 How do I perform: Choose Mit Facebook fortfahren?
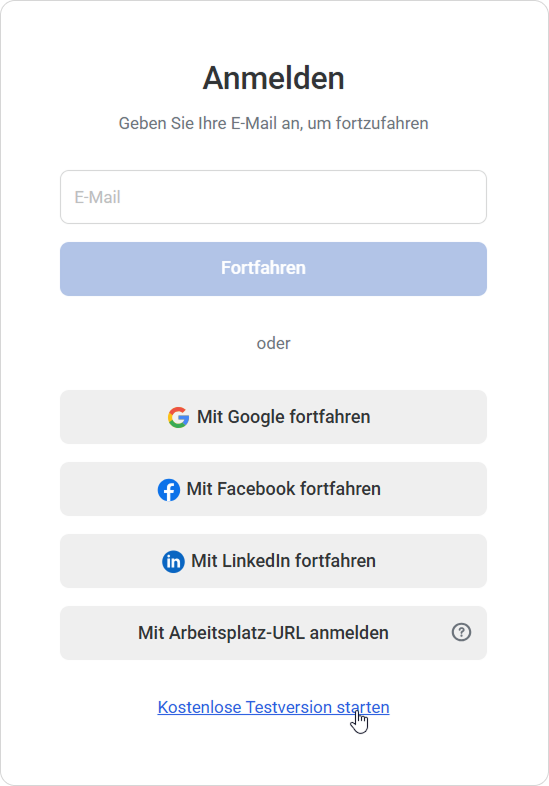pyautogui.click(x=273, y=489)
